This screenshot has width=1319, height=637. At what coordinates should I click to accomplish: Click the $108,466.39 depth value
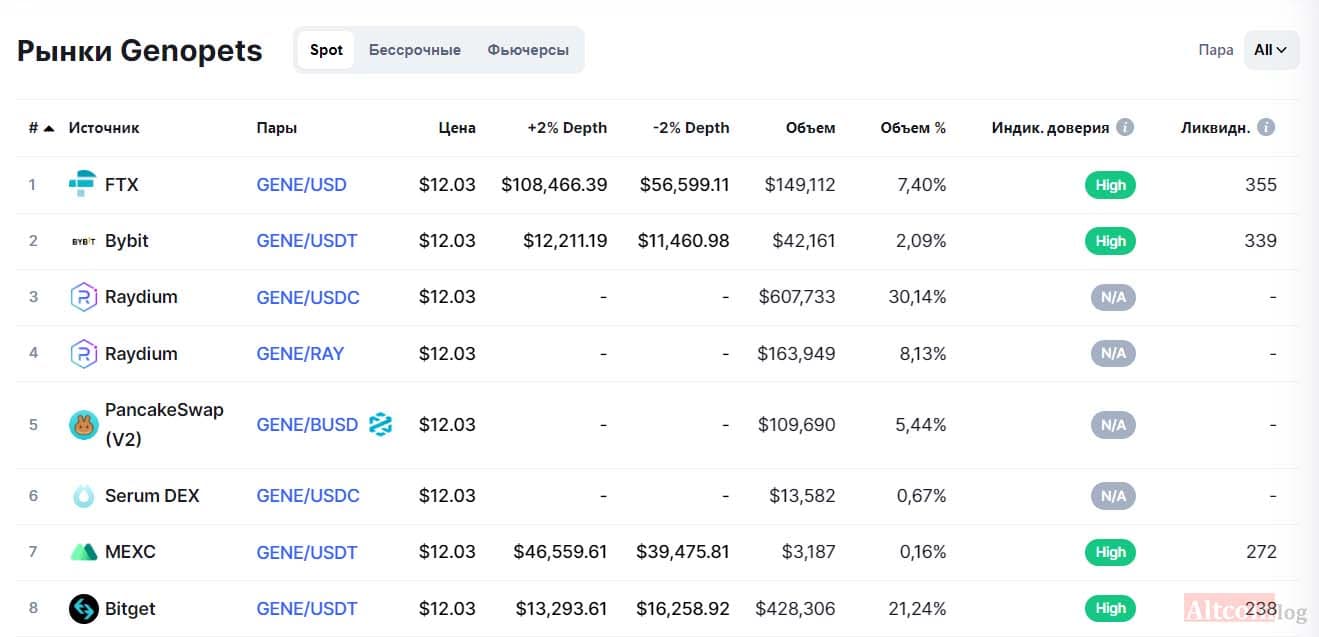(x=554, y=185)
